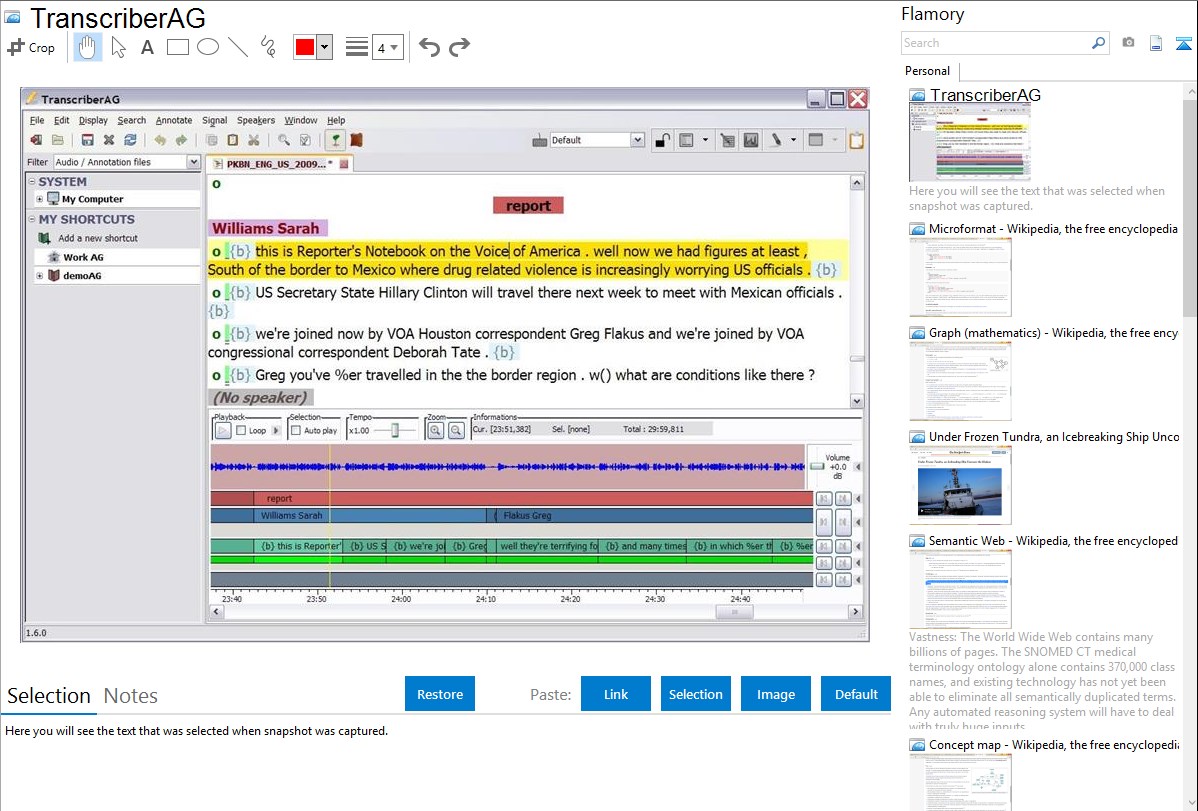
Task: Select the Crop tool
Action: pos(31,47)
